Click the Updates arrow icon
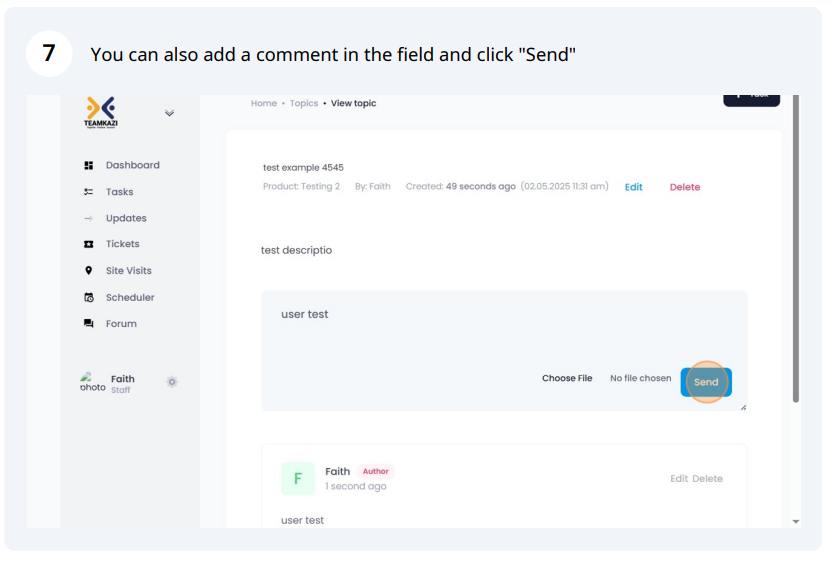Image resolution: width=832 pixels, height=569 pixels. [x=89, y=218]
